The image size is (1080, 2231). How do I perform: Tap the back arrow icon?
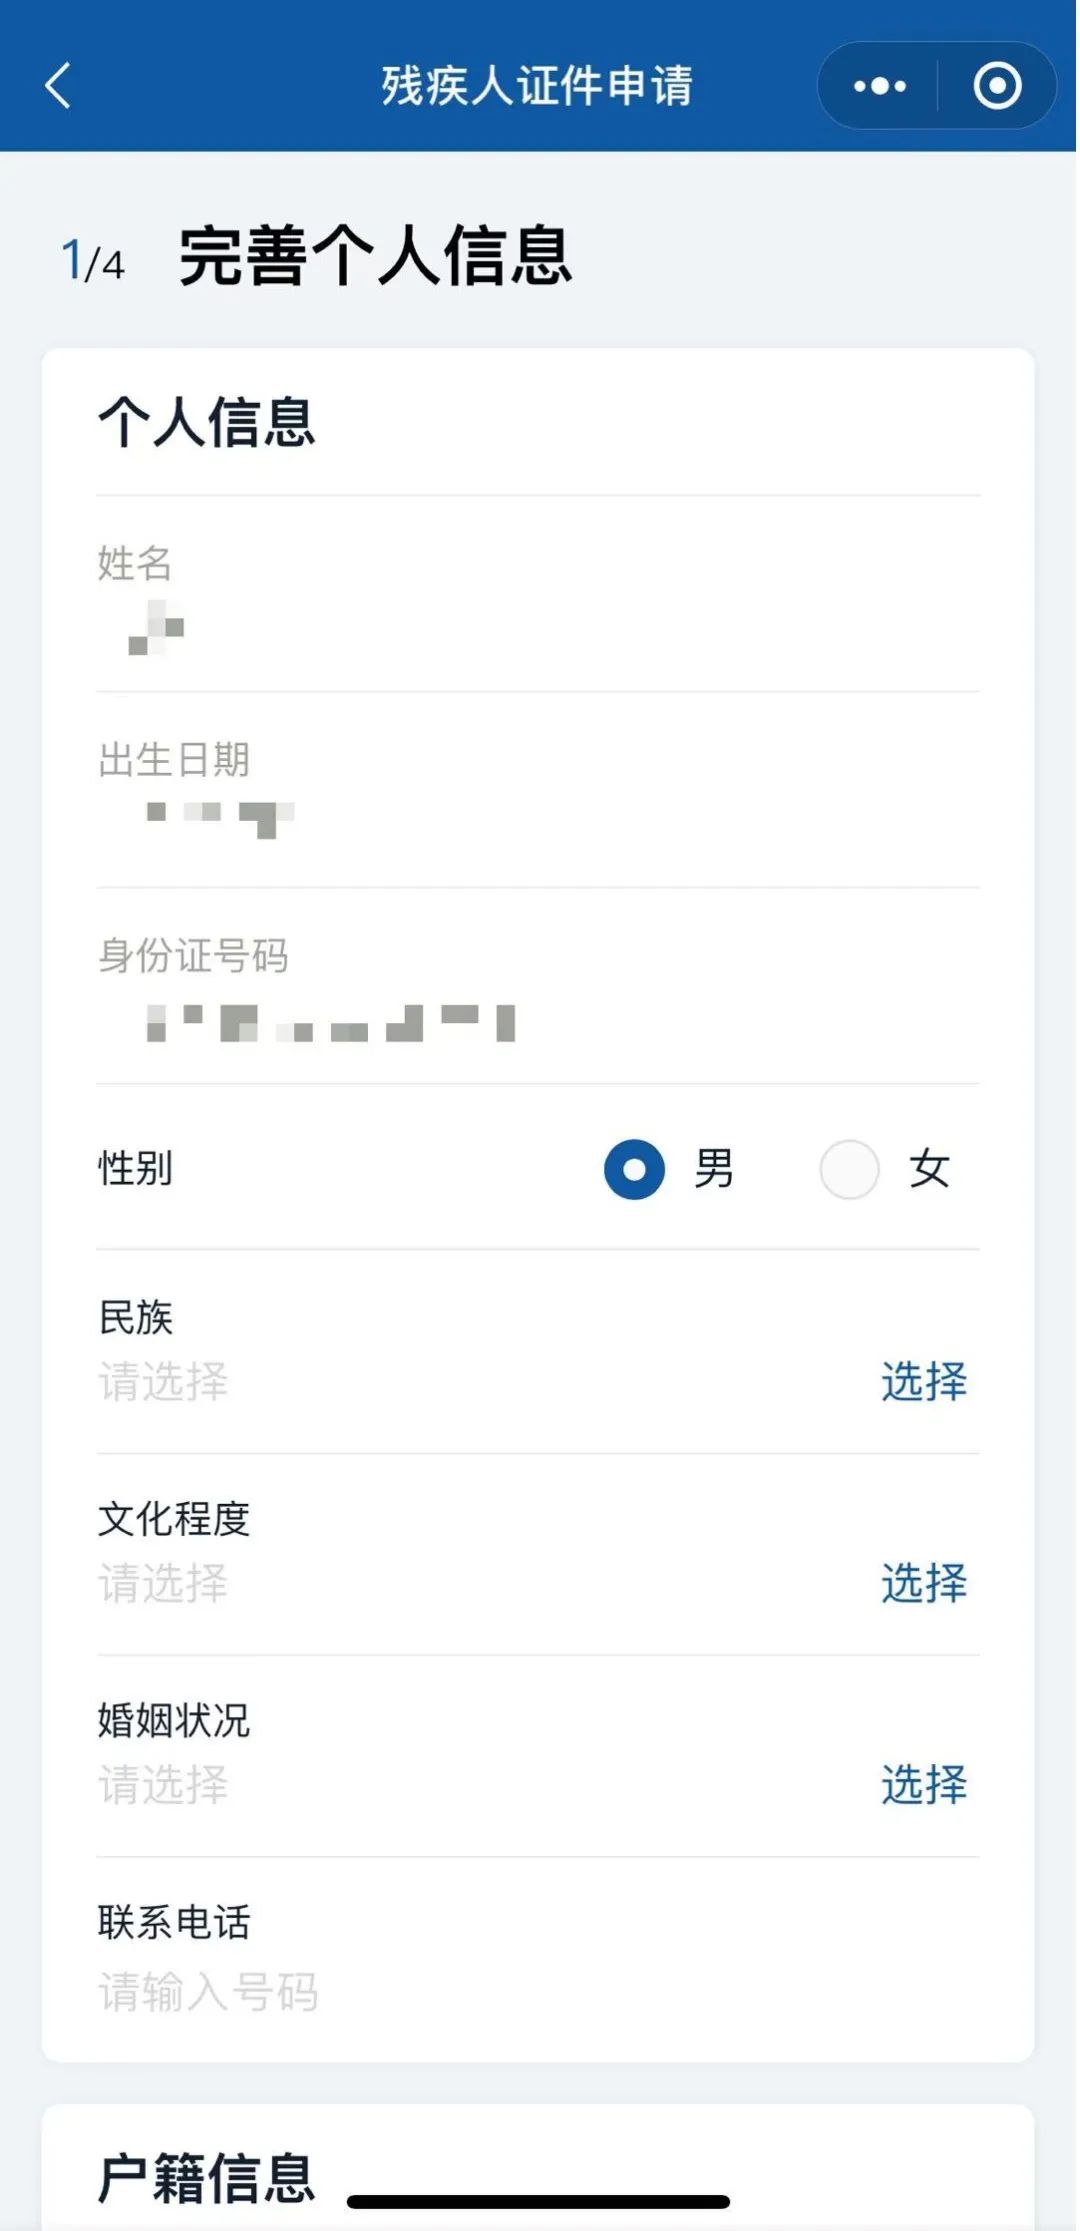point(58,86)
